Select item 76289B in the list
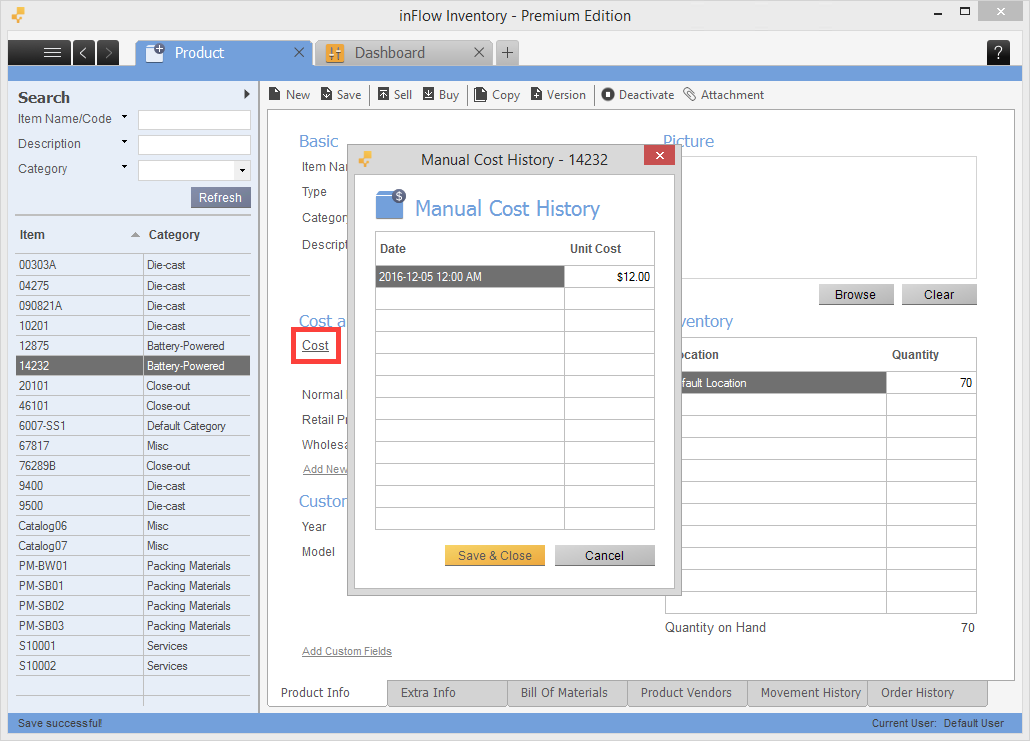Screen dimensions: 1030x741 (x=133, y=466)
